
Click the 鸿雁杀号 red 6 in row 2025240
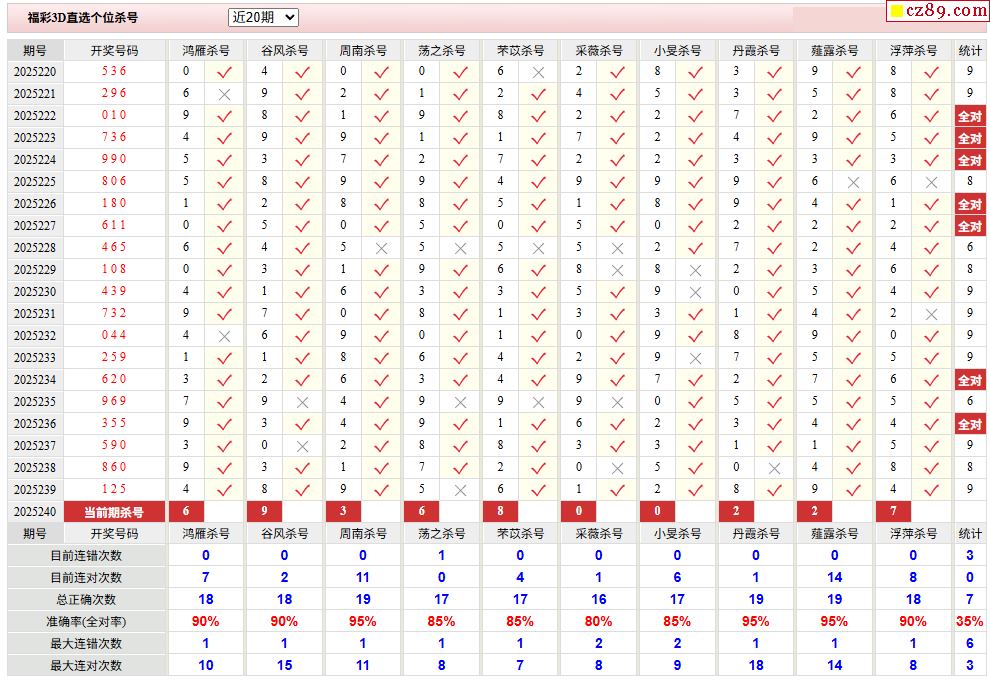point(186,511)
